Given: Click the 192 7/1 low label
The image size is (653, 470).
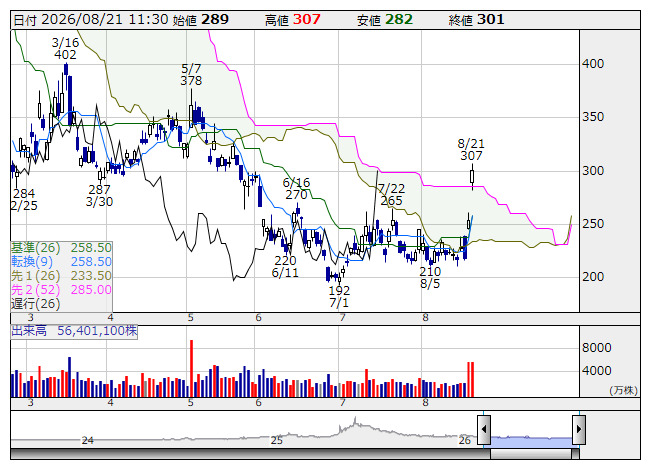Looking at the screenshot, I should (x=339, y=296).
